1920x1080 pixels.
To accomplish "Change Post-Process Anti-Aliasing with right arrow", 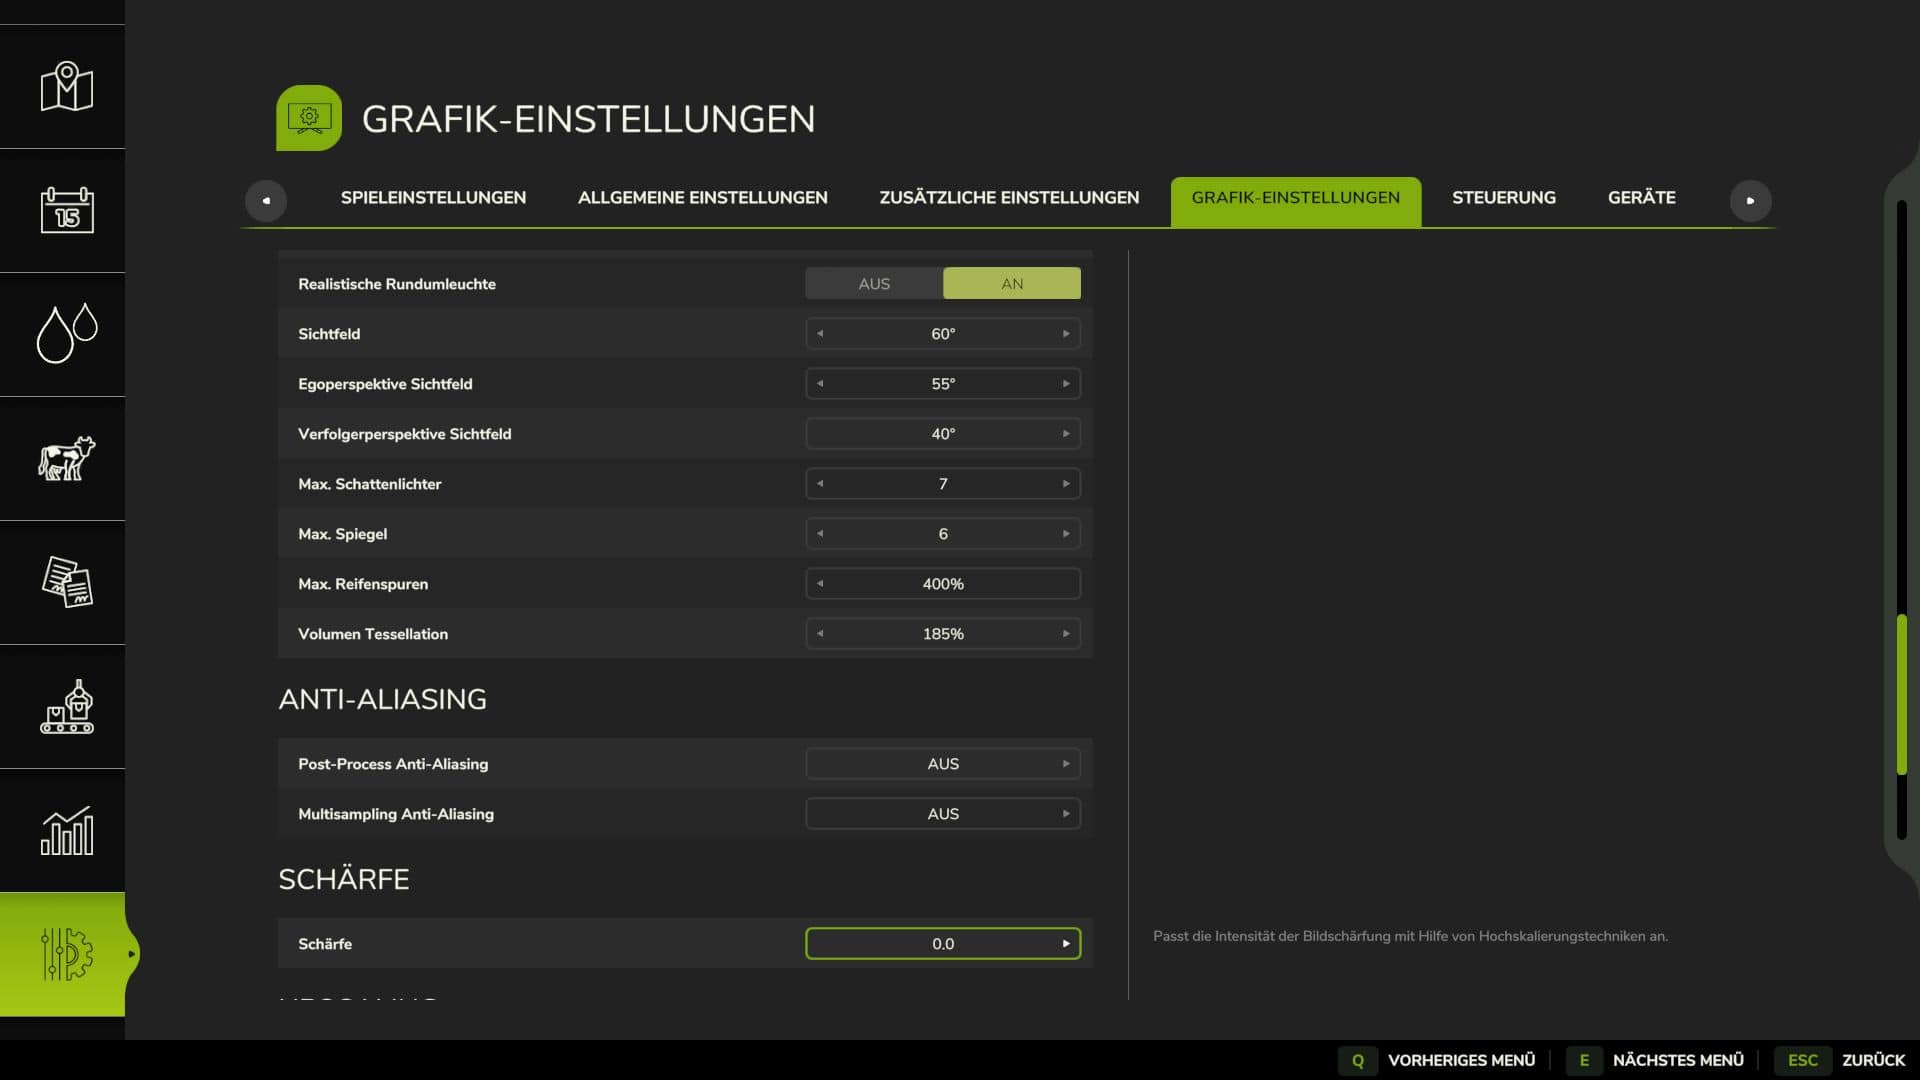I will coord(1066,764).
